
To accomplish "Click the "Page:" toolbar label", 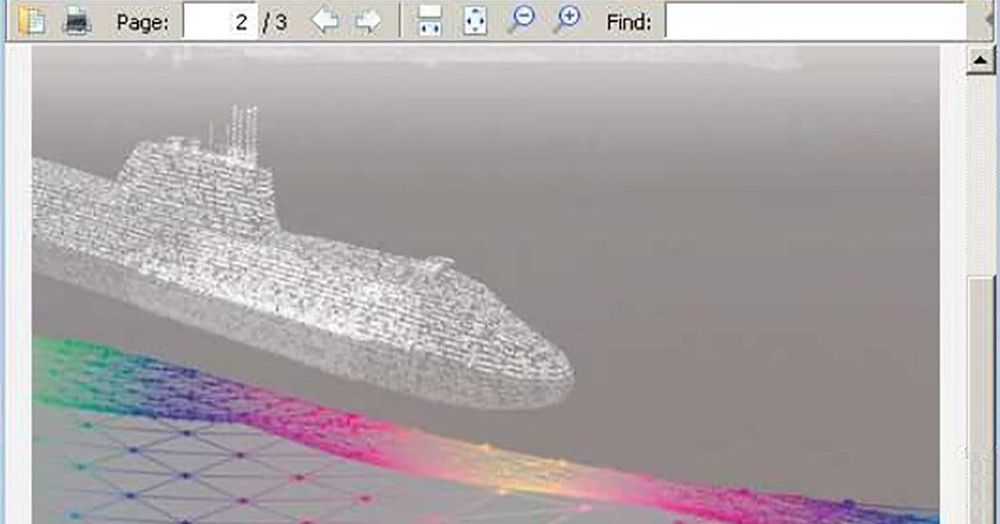I will pyautogui.click(x=141, y=22).
